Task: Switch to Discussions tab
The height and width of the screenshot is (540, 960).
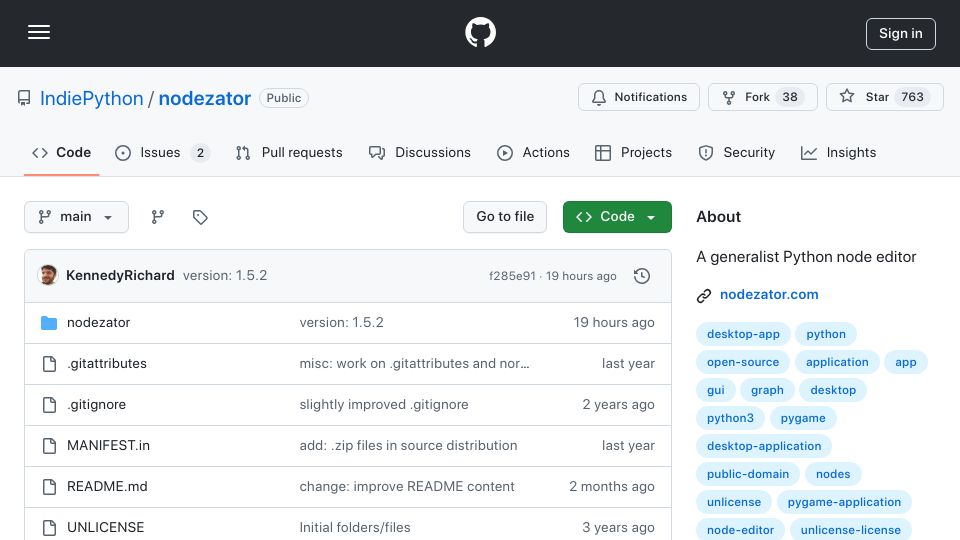Action: (419, 152)
